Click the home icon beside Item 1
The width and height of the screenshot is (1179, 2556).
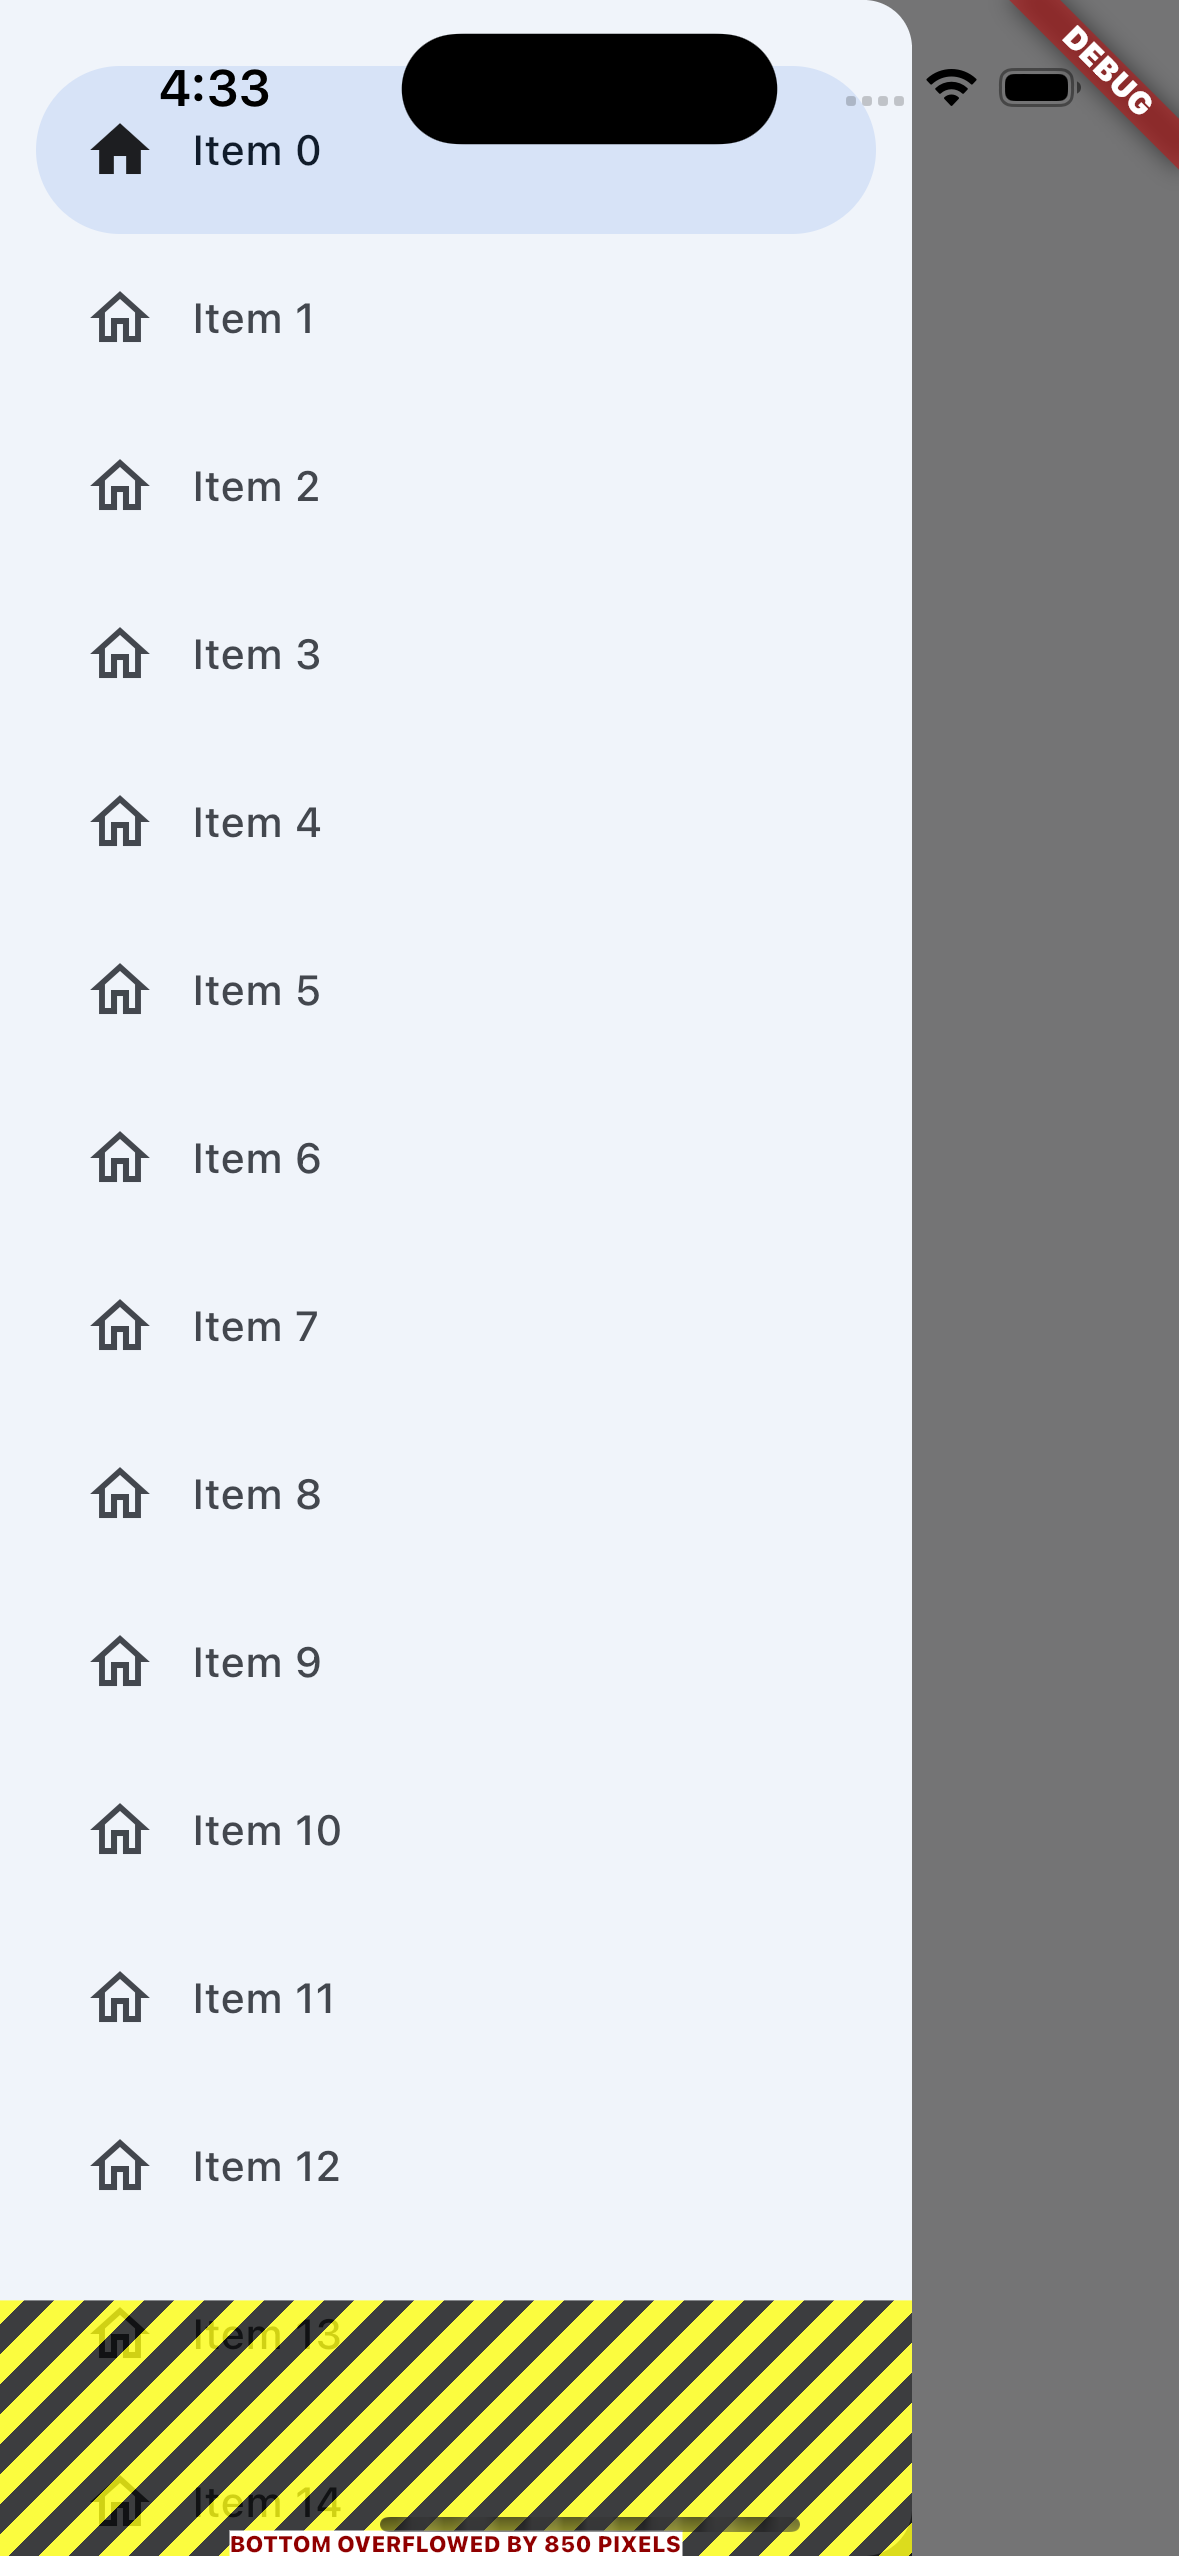pyautogui.click(x=121, y=318)
